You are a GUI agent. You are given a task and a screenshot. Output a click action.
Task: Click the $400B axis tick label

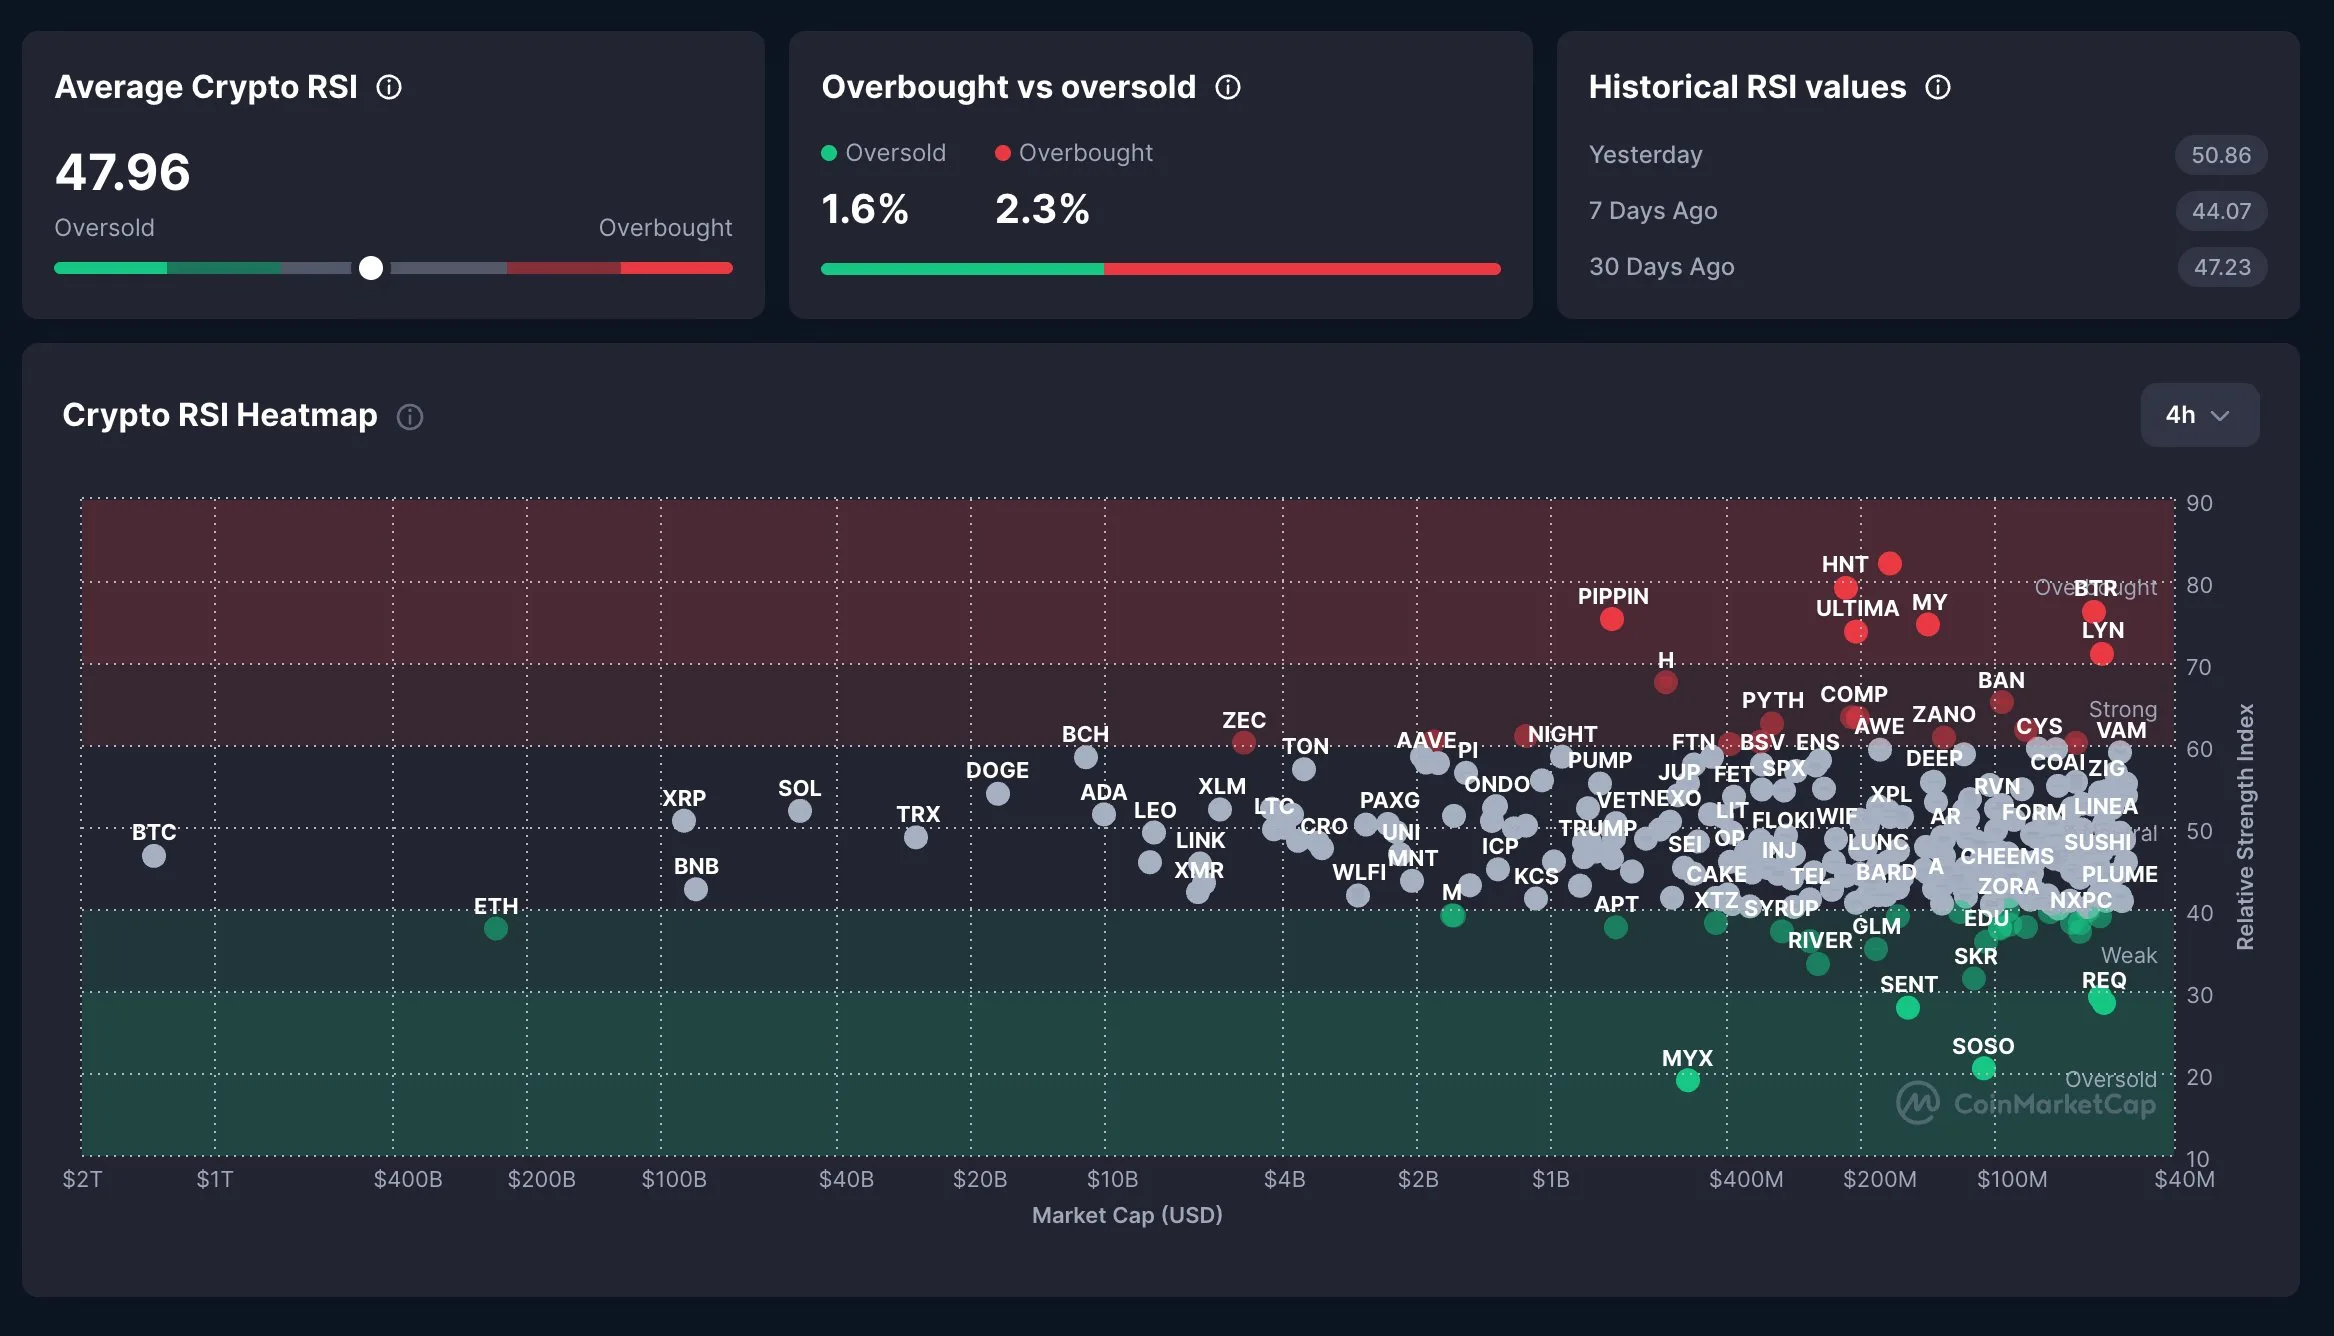click(408, 1180)
